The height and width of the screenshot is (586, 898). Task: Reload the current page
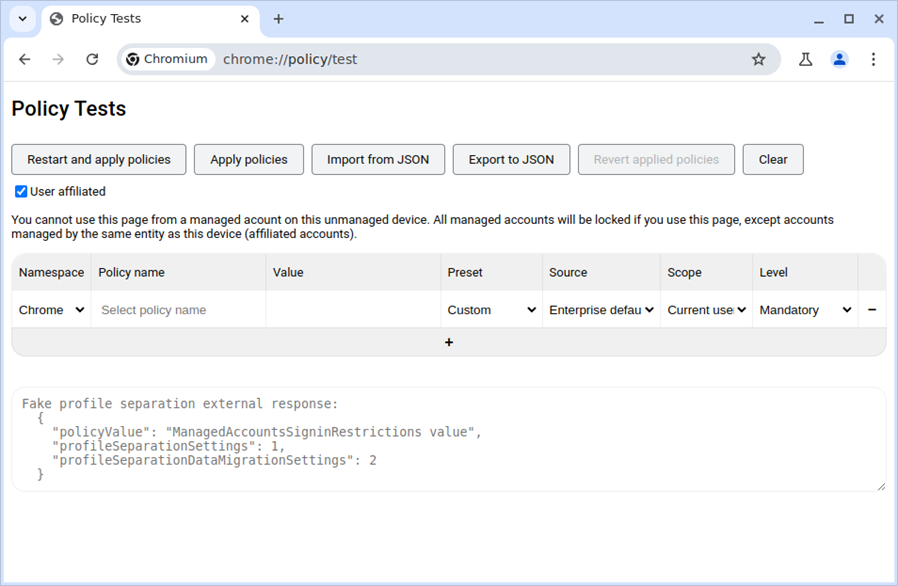(92, 59)
